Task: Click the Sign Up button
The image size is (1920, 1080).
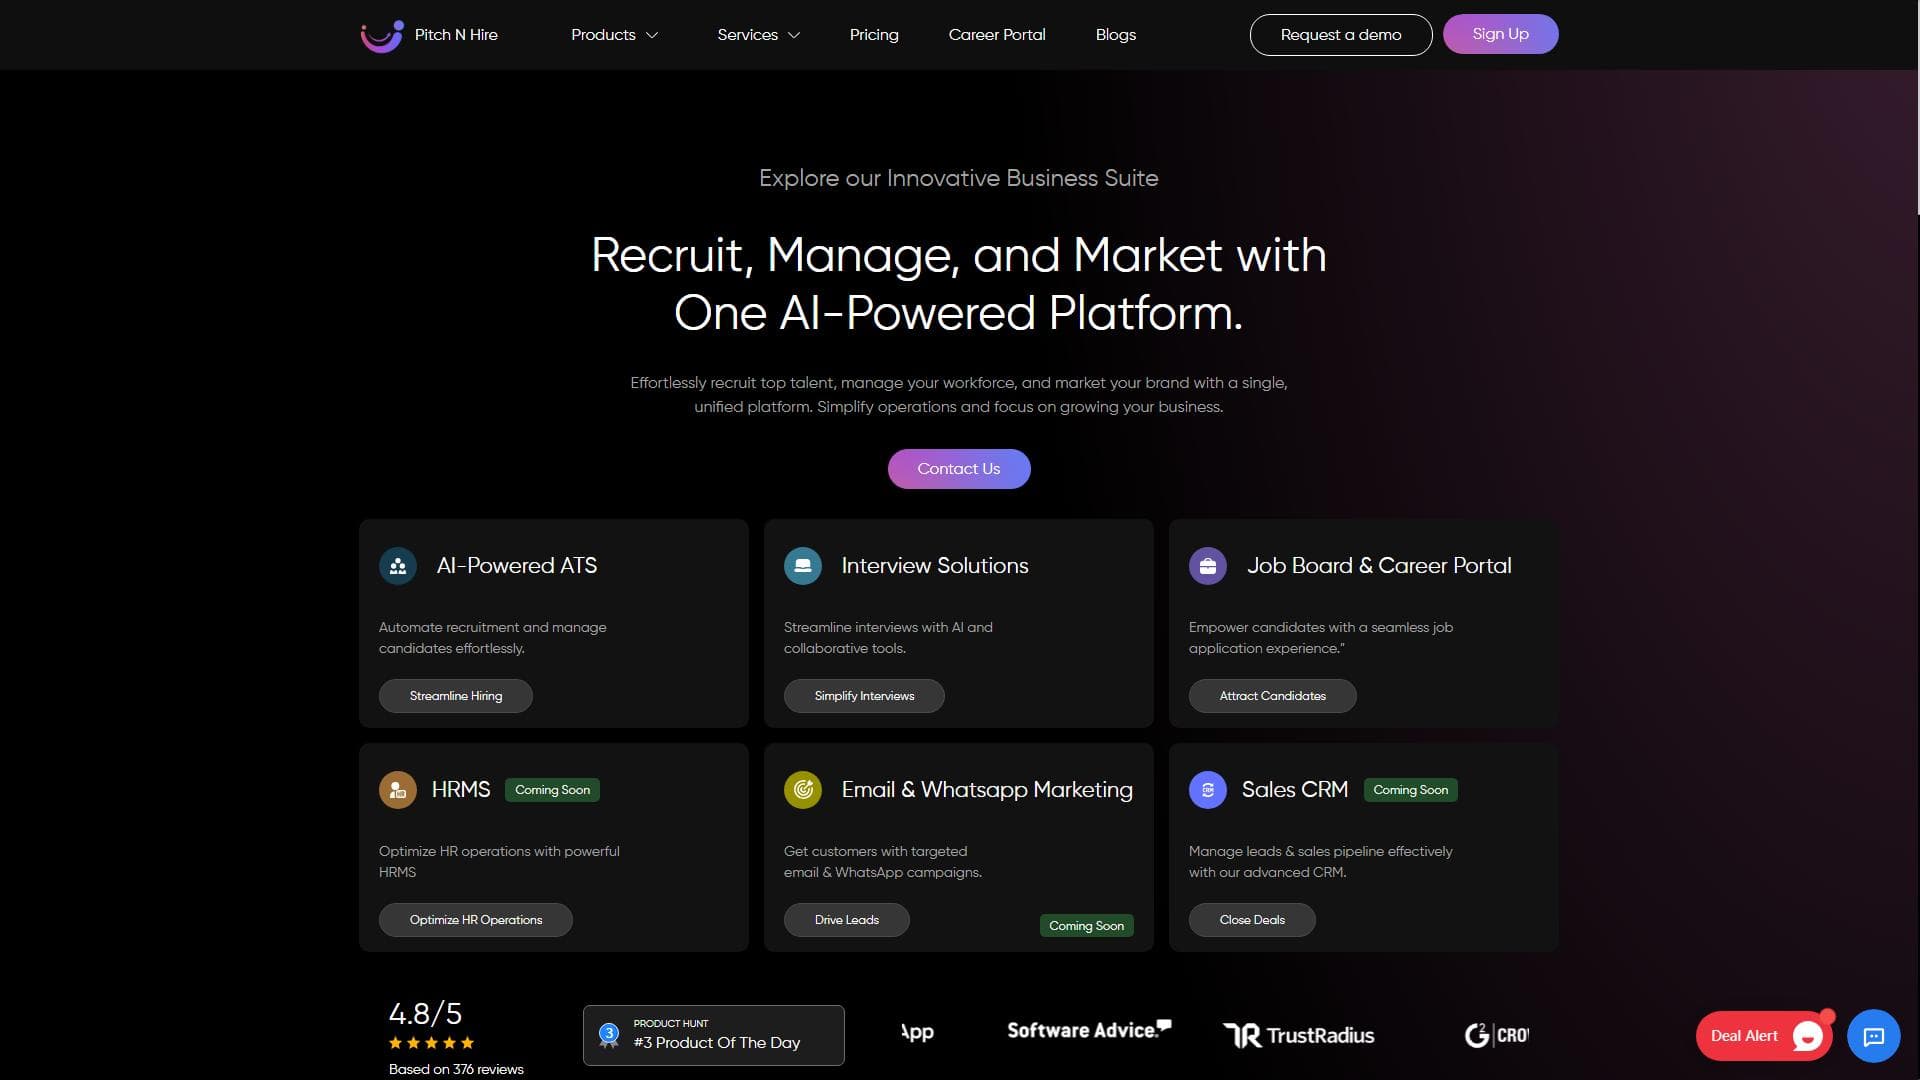Action: tap(1499, 34)
